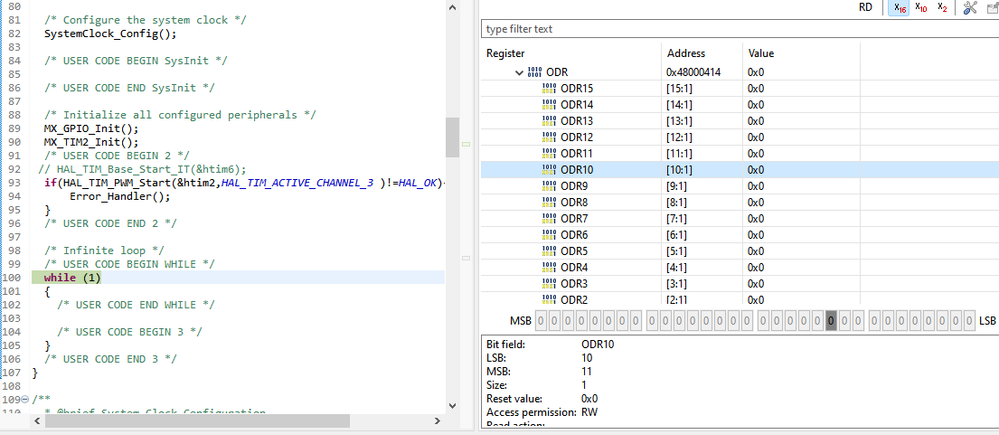The height and width of the screenshot is (435, 999).
Task: Switch to binary x2 number format
Action: [x=942, y=8]
